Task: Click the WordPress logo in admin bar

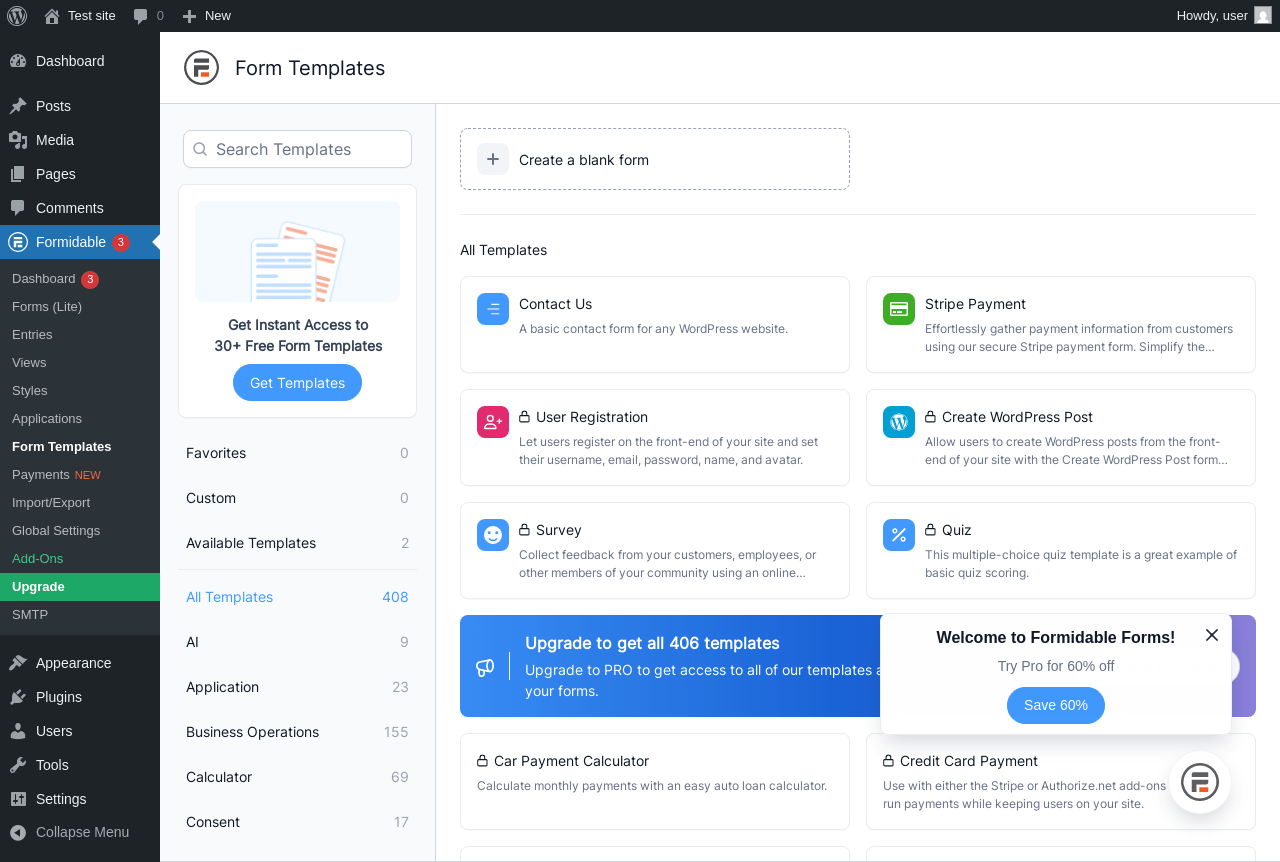Action: point(17,16)
